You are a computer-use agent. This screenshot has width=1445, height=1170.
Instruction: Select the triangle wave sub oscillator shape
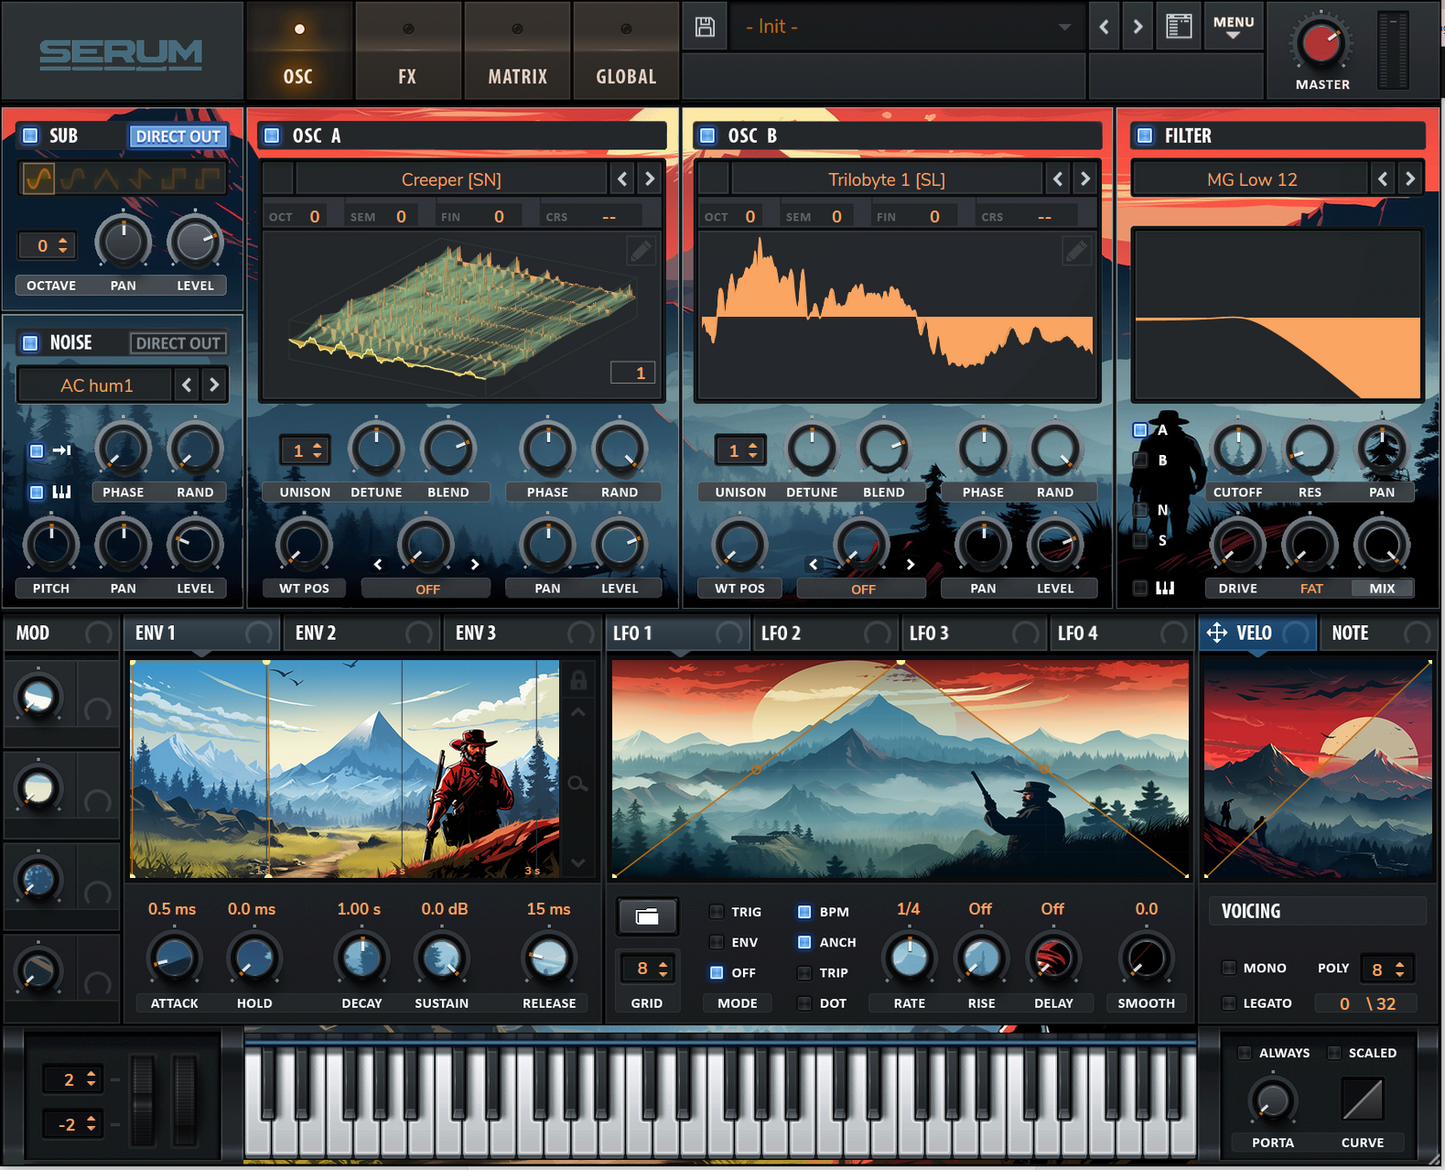(x=106, y=179)
